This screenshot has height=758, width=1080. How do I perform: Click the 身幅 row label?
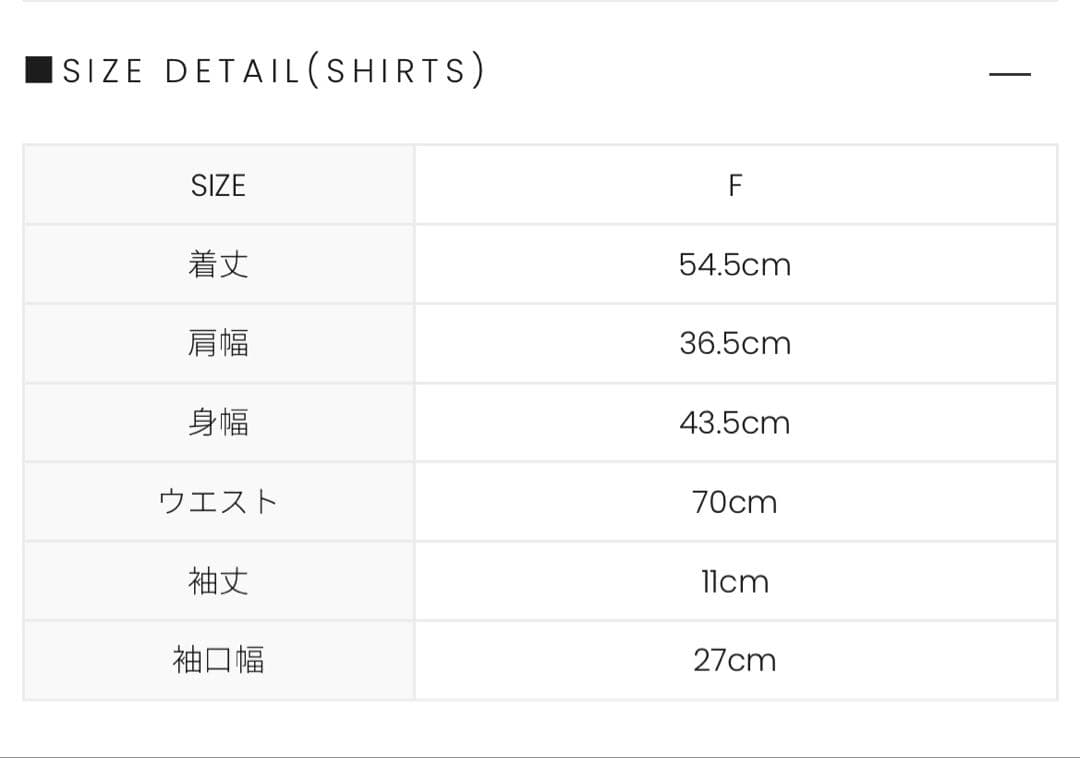218,423
